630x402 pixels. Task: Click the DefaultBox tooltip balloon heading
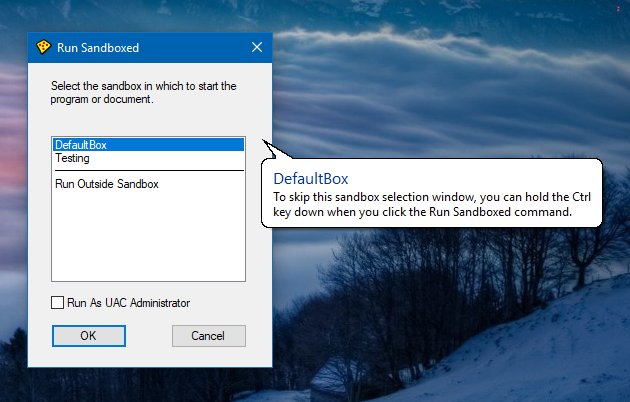point(311,179)
